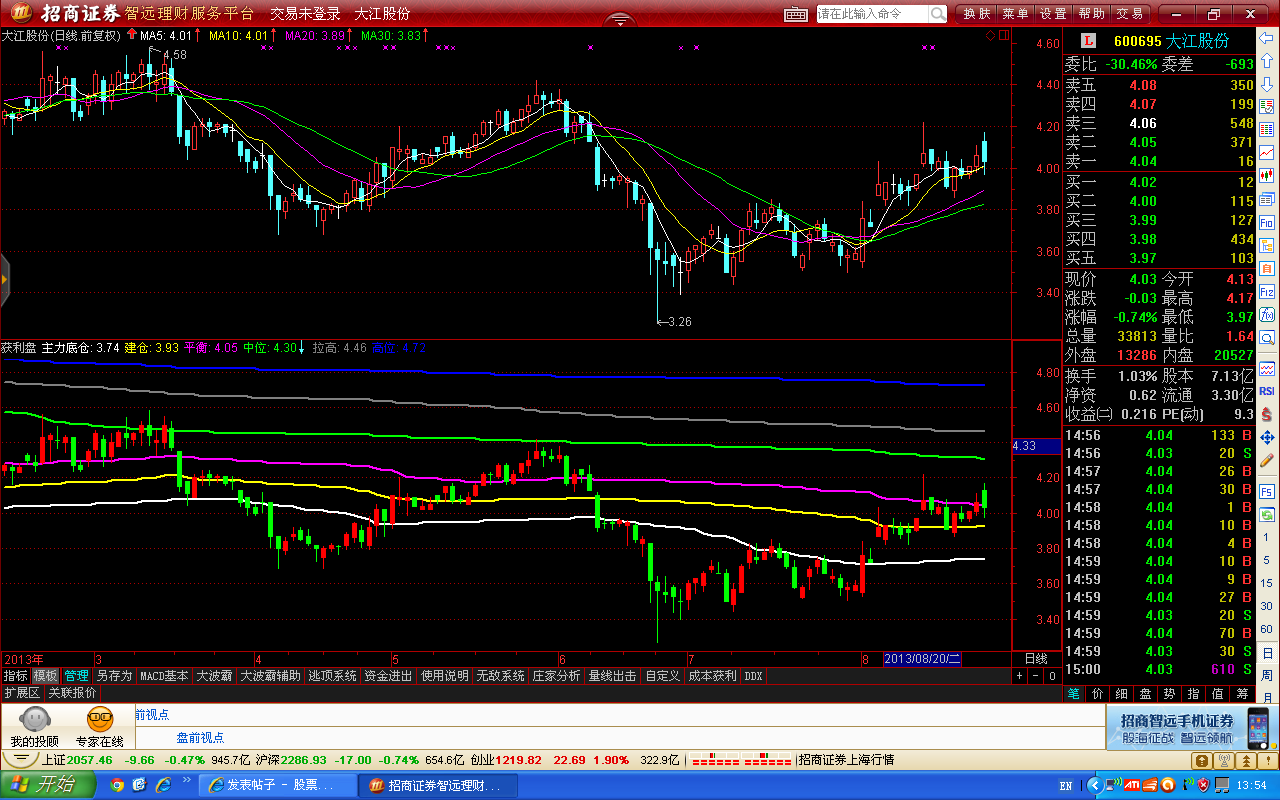The width and height of the screenshot is (1280, 800).
Task: Click the down arrow next-stock icon
Action: point(1266,83)
